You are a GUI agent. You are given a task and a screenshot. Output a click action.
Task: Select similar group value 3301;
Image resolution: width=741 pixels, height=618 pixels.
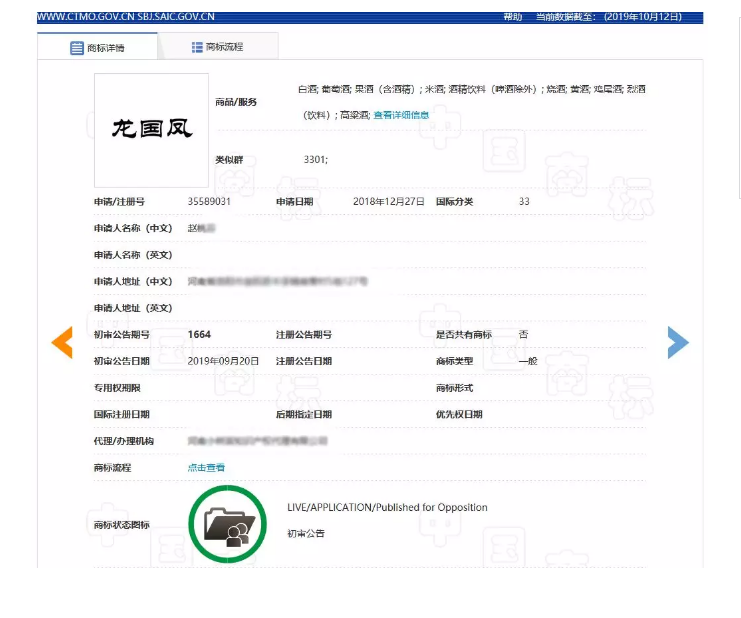click(x=316, y=160)
